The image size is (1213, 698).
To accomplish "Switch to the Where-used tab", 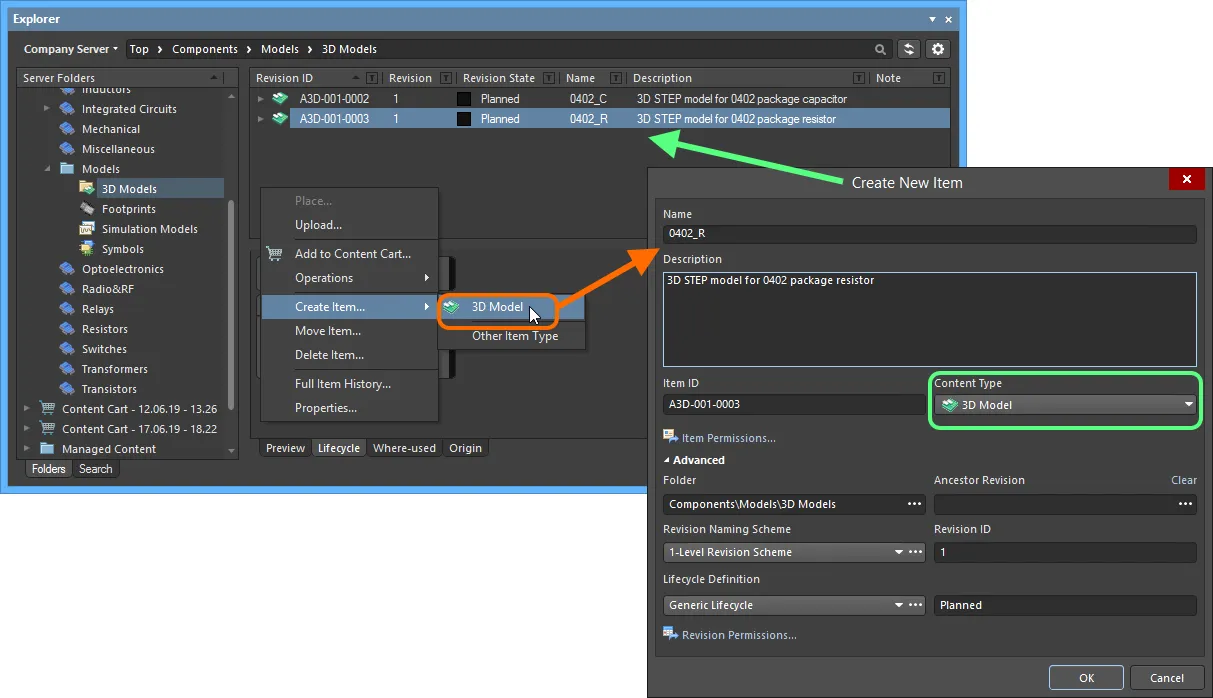I will (x=404, y=448).
